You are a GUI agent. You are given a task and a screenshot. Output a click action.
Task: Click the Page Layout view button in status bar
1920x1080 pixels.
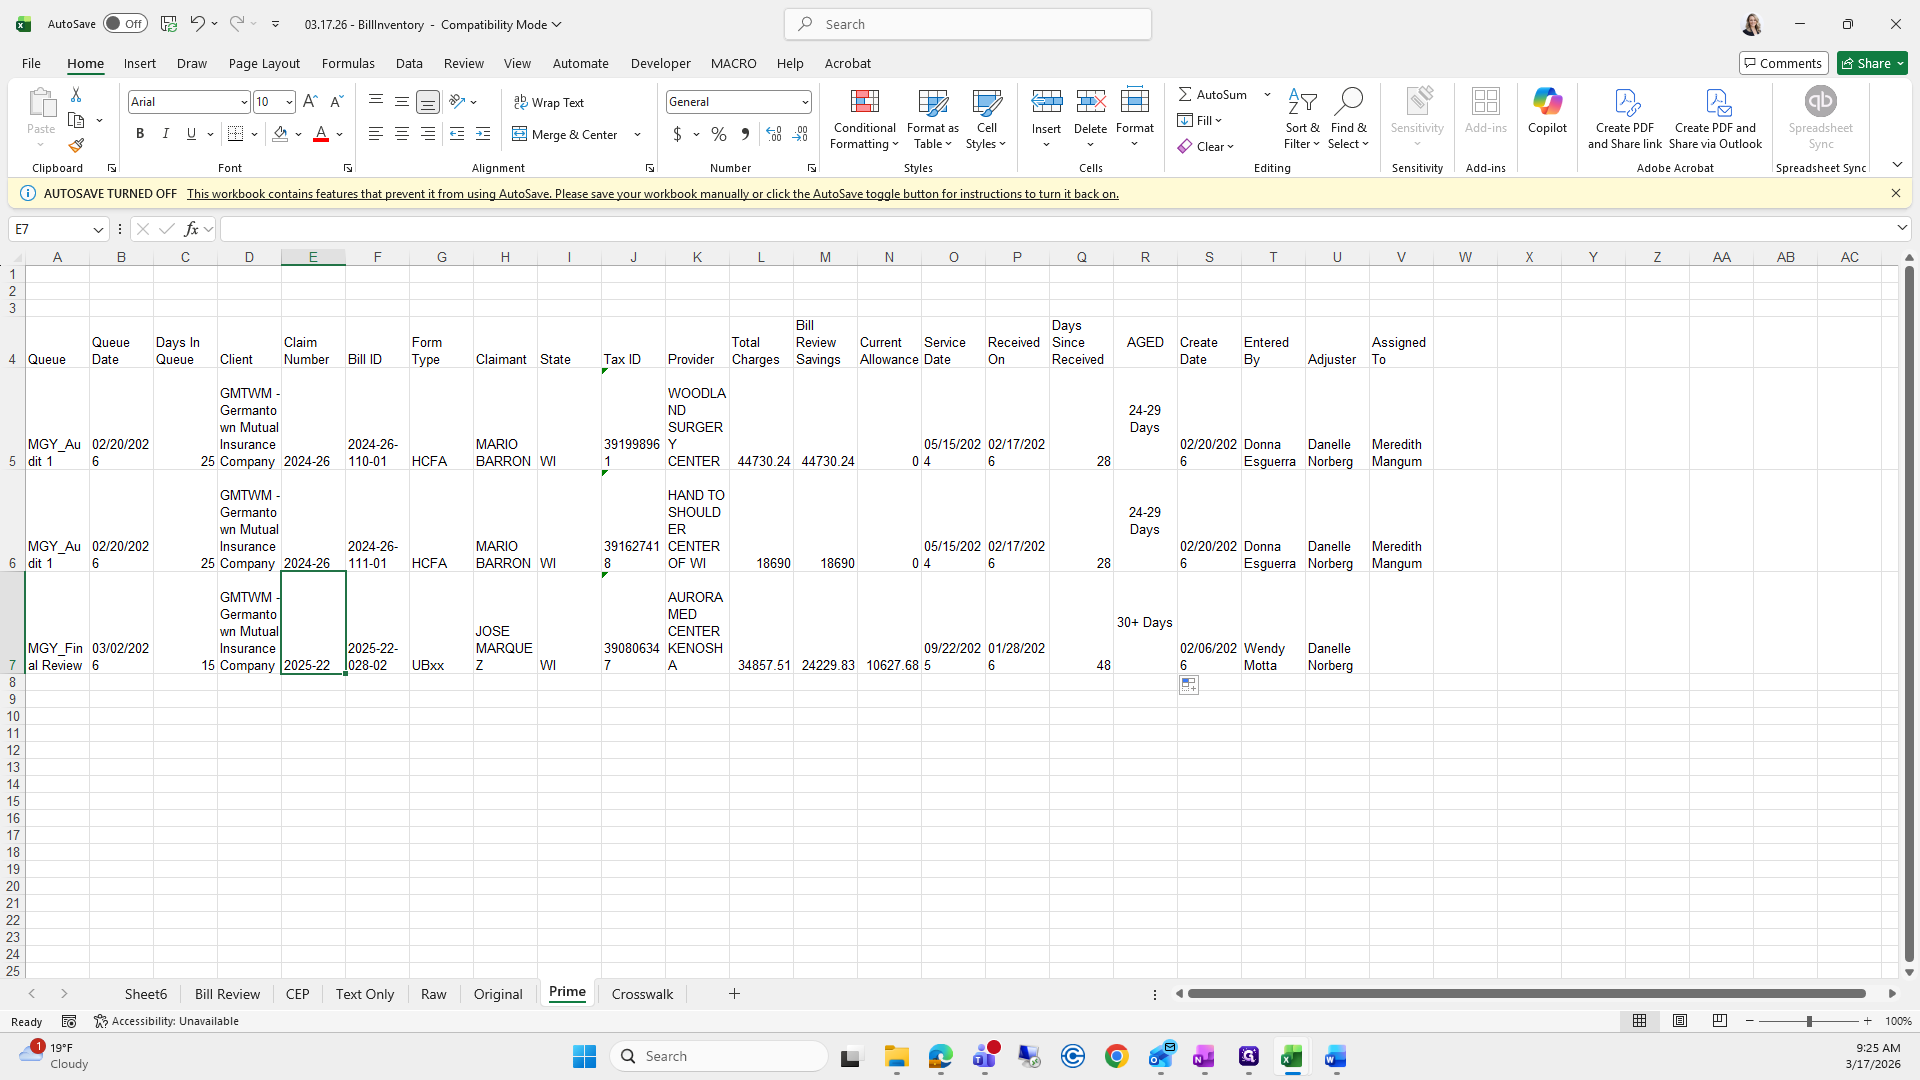tap(1680, 1021)
